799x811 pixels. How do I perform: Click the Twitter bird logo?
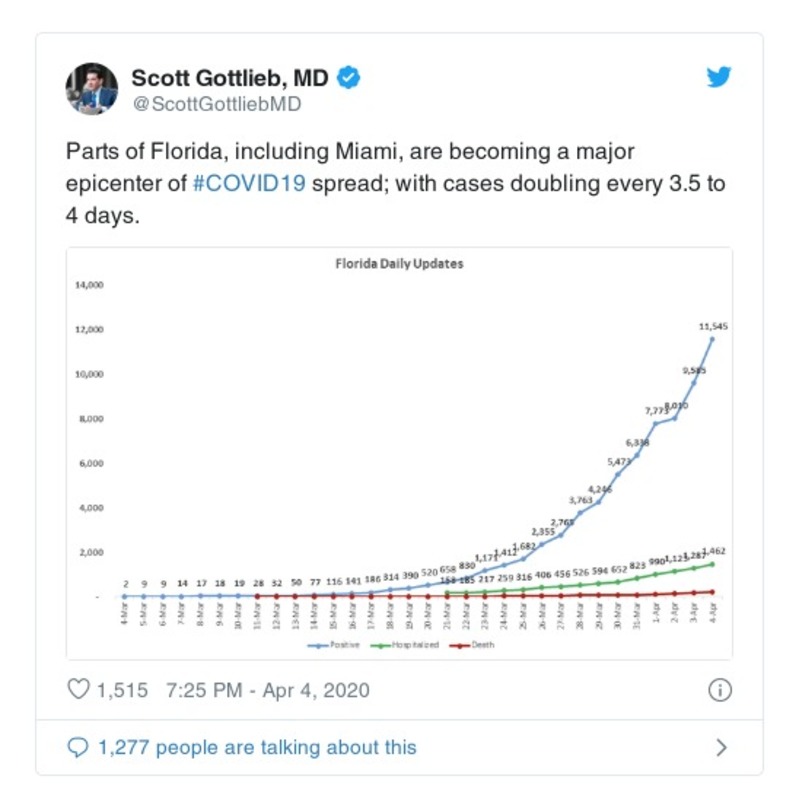pyautogui.click(x=719, y=78)
